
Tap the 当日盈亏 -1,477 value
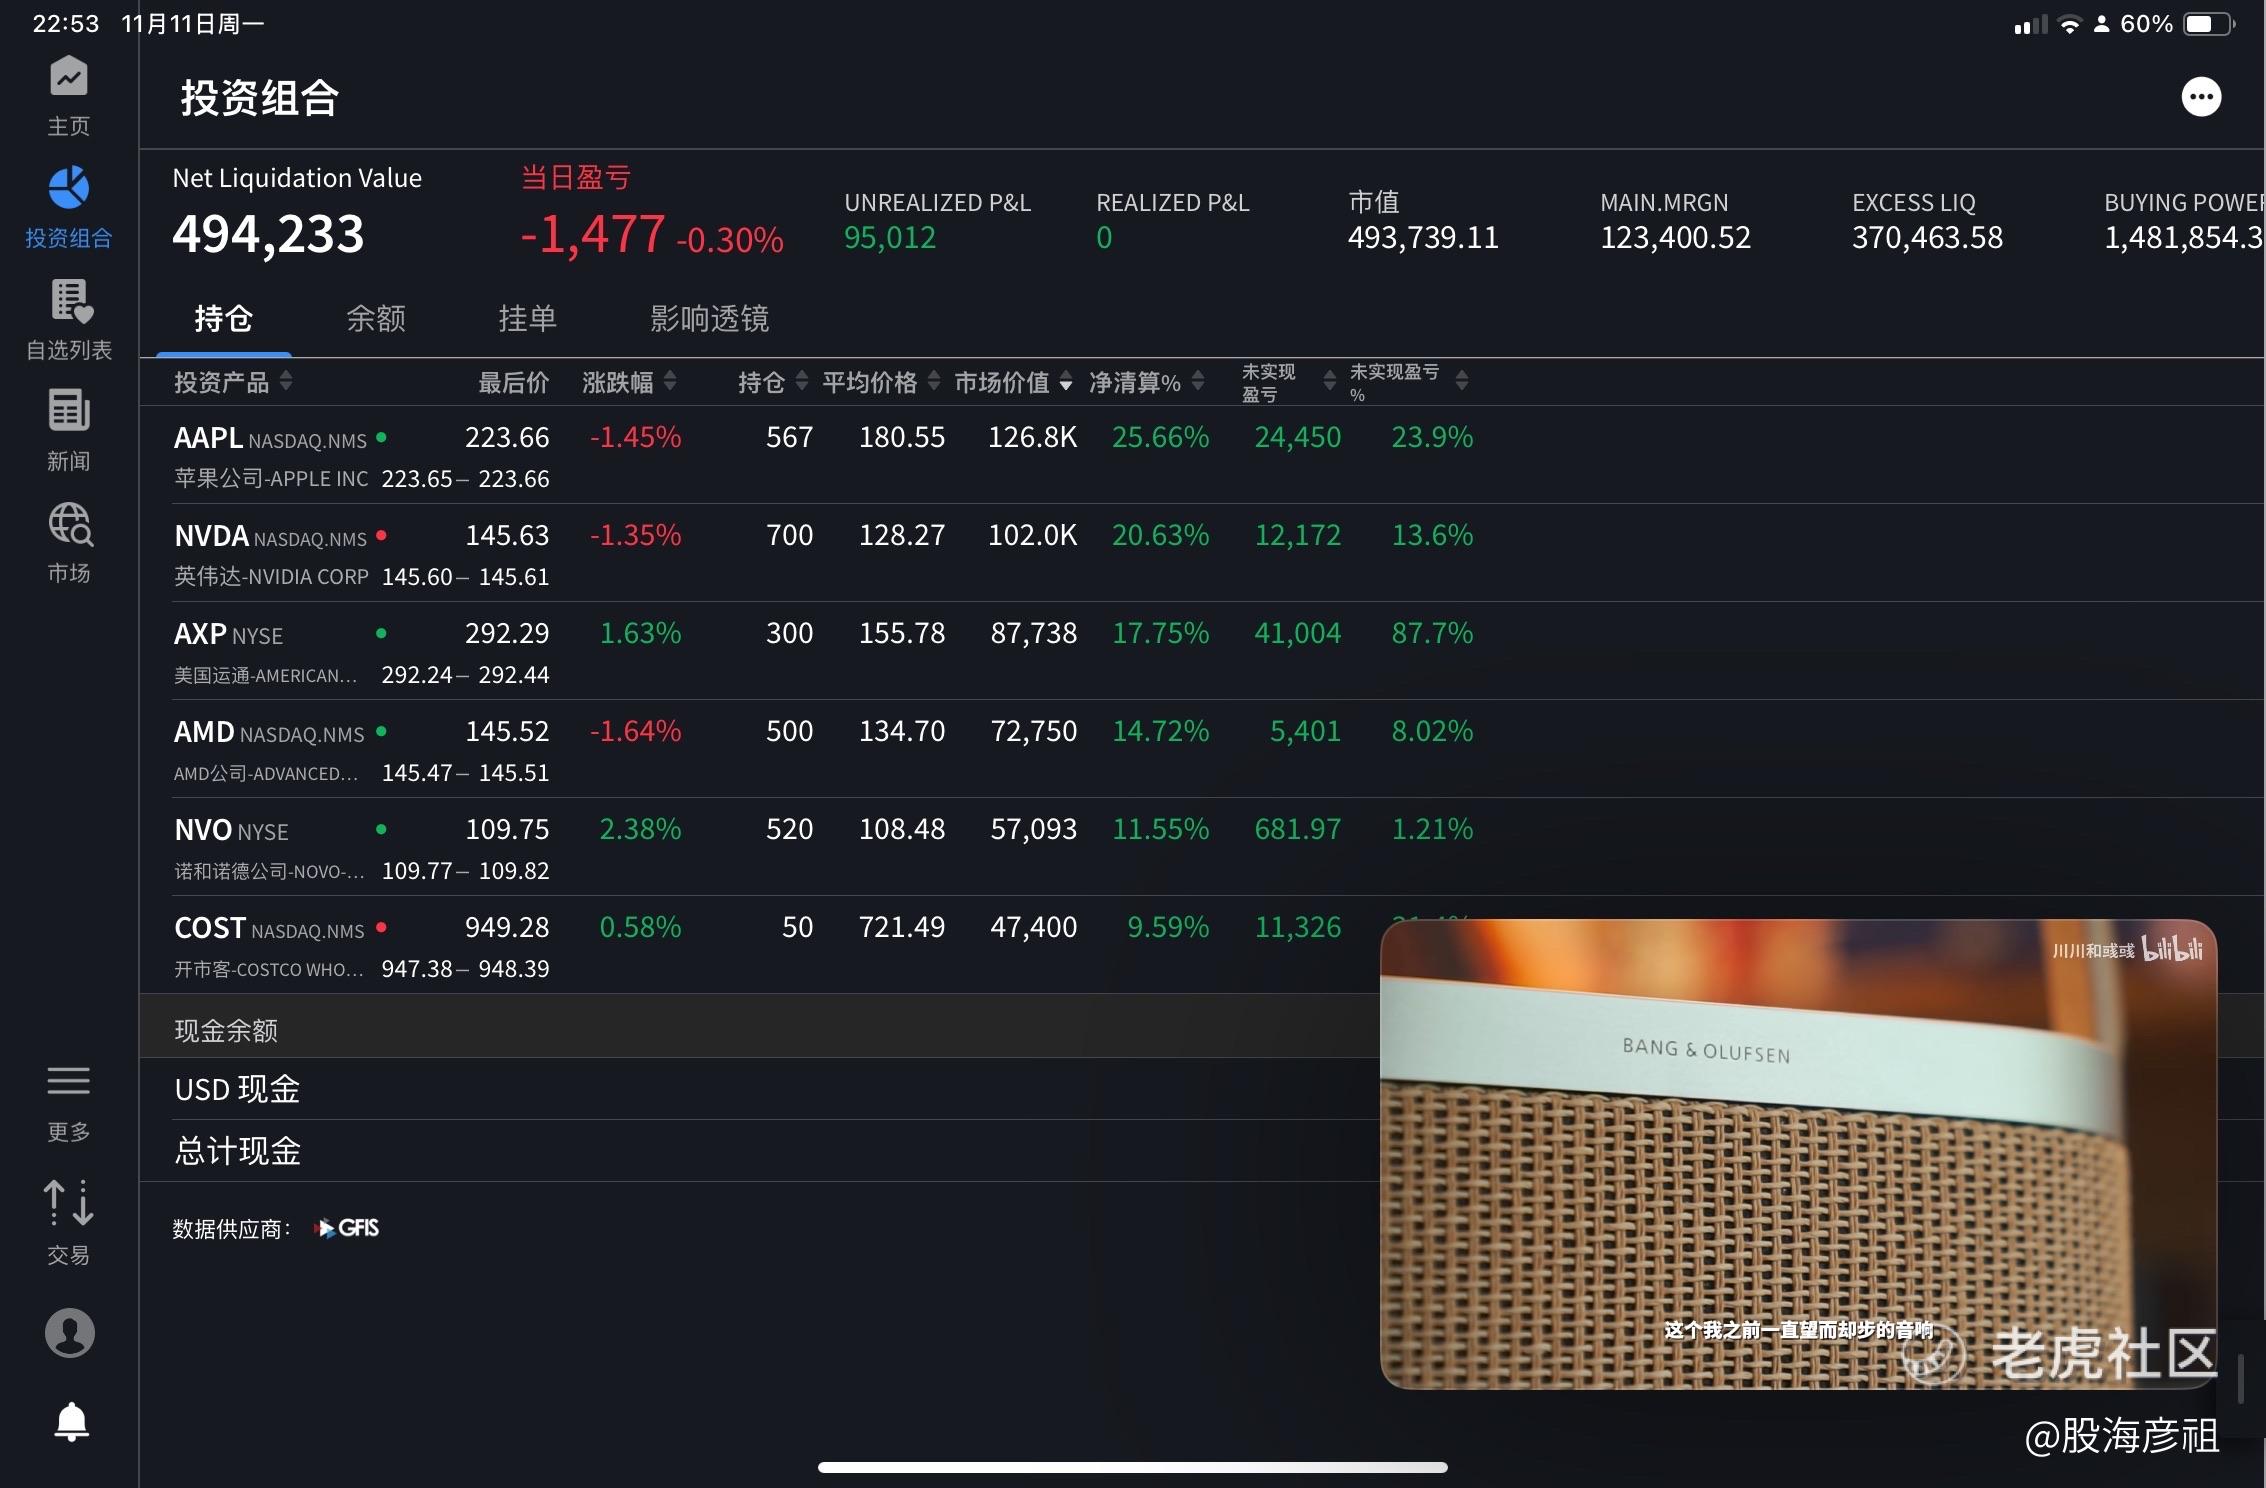(592, 235)
